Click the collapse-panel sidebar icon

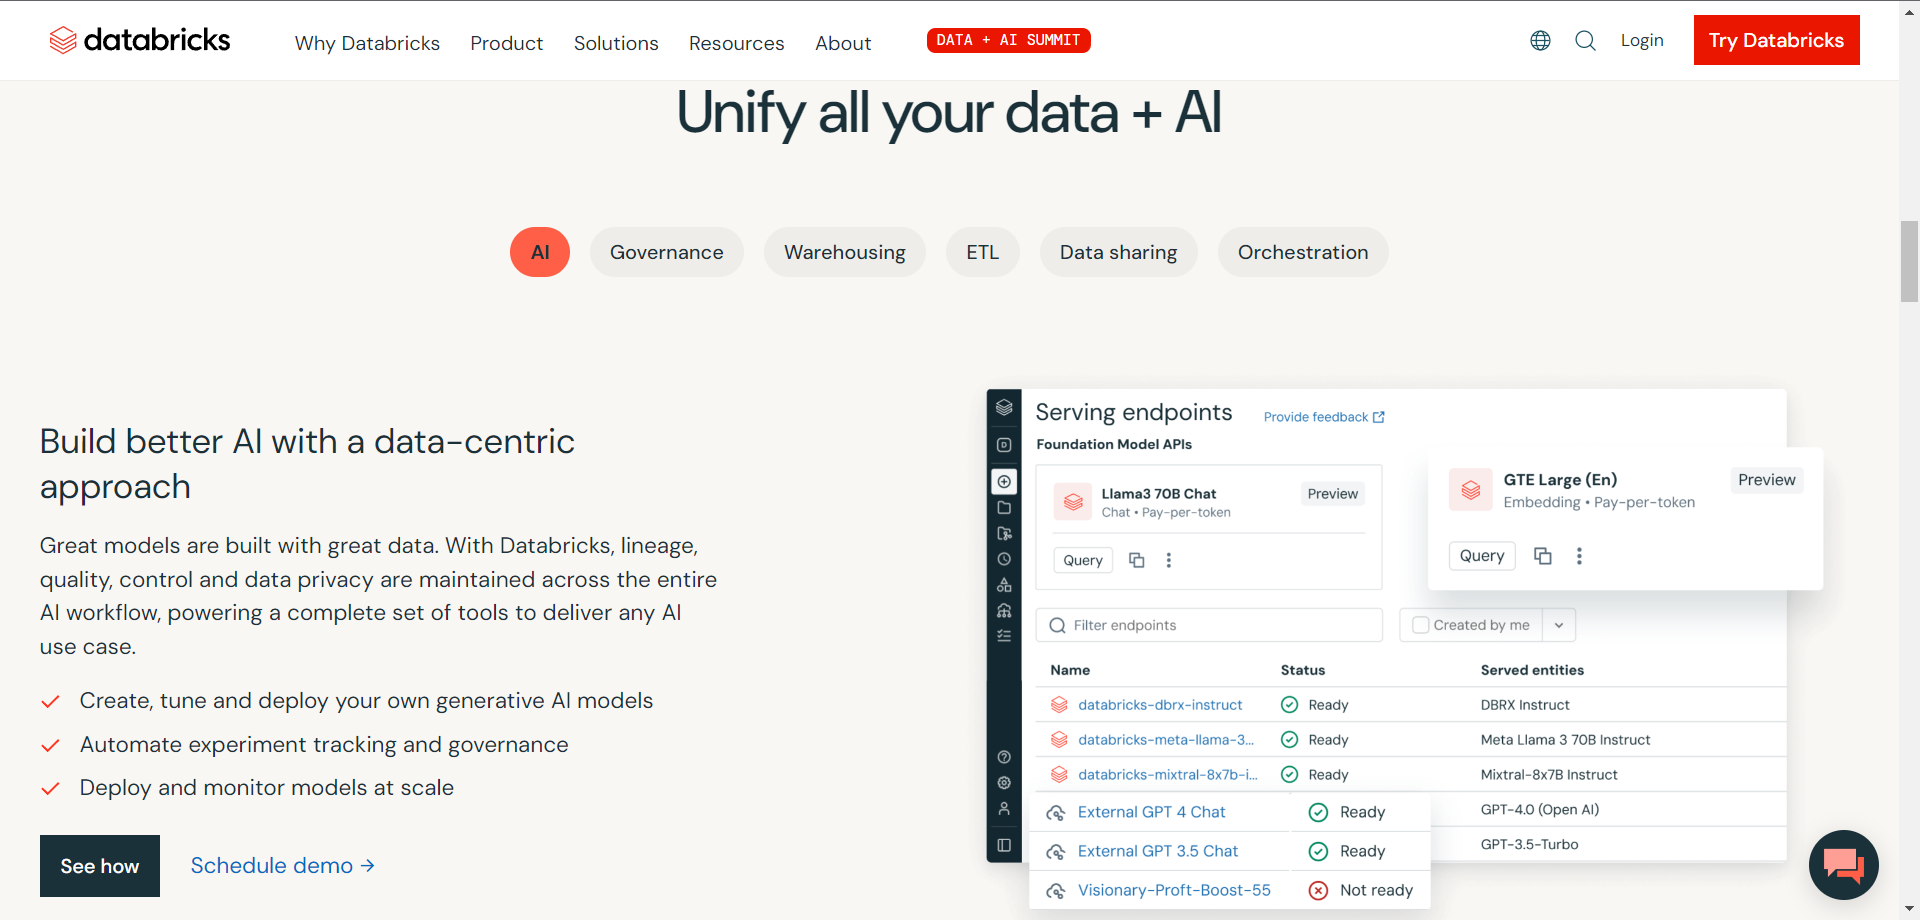1004,845
